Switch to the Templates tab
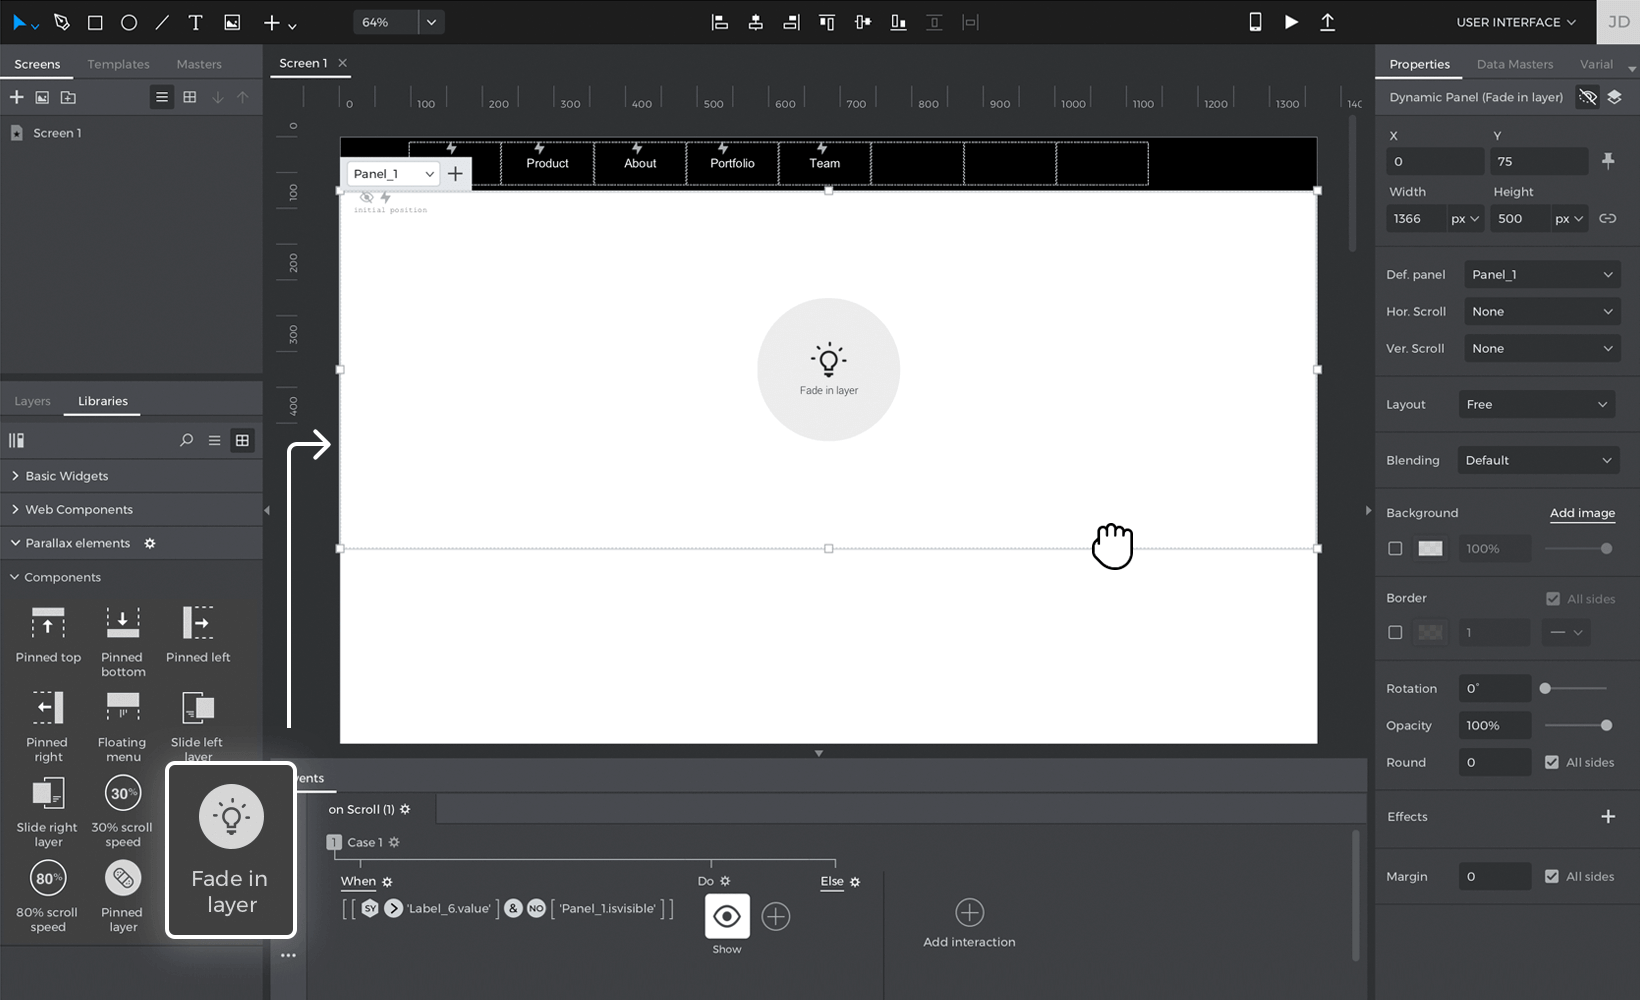1640x1000 pixels. [x=118, y=64]
